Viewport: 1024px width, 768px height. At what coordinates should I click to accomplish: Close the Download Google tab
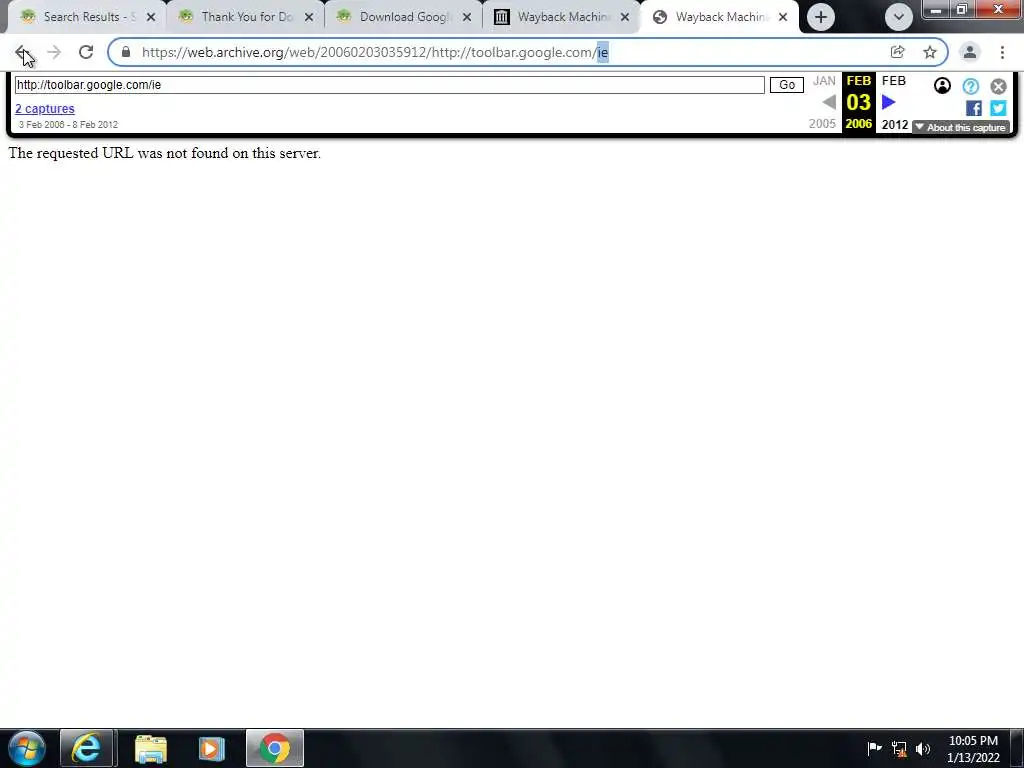pyautogui.click(x=467, y=18)
